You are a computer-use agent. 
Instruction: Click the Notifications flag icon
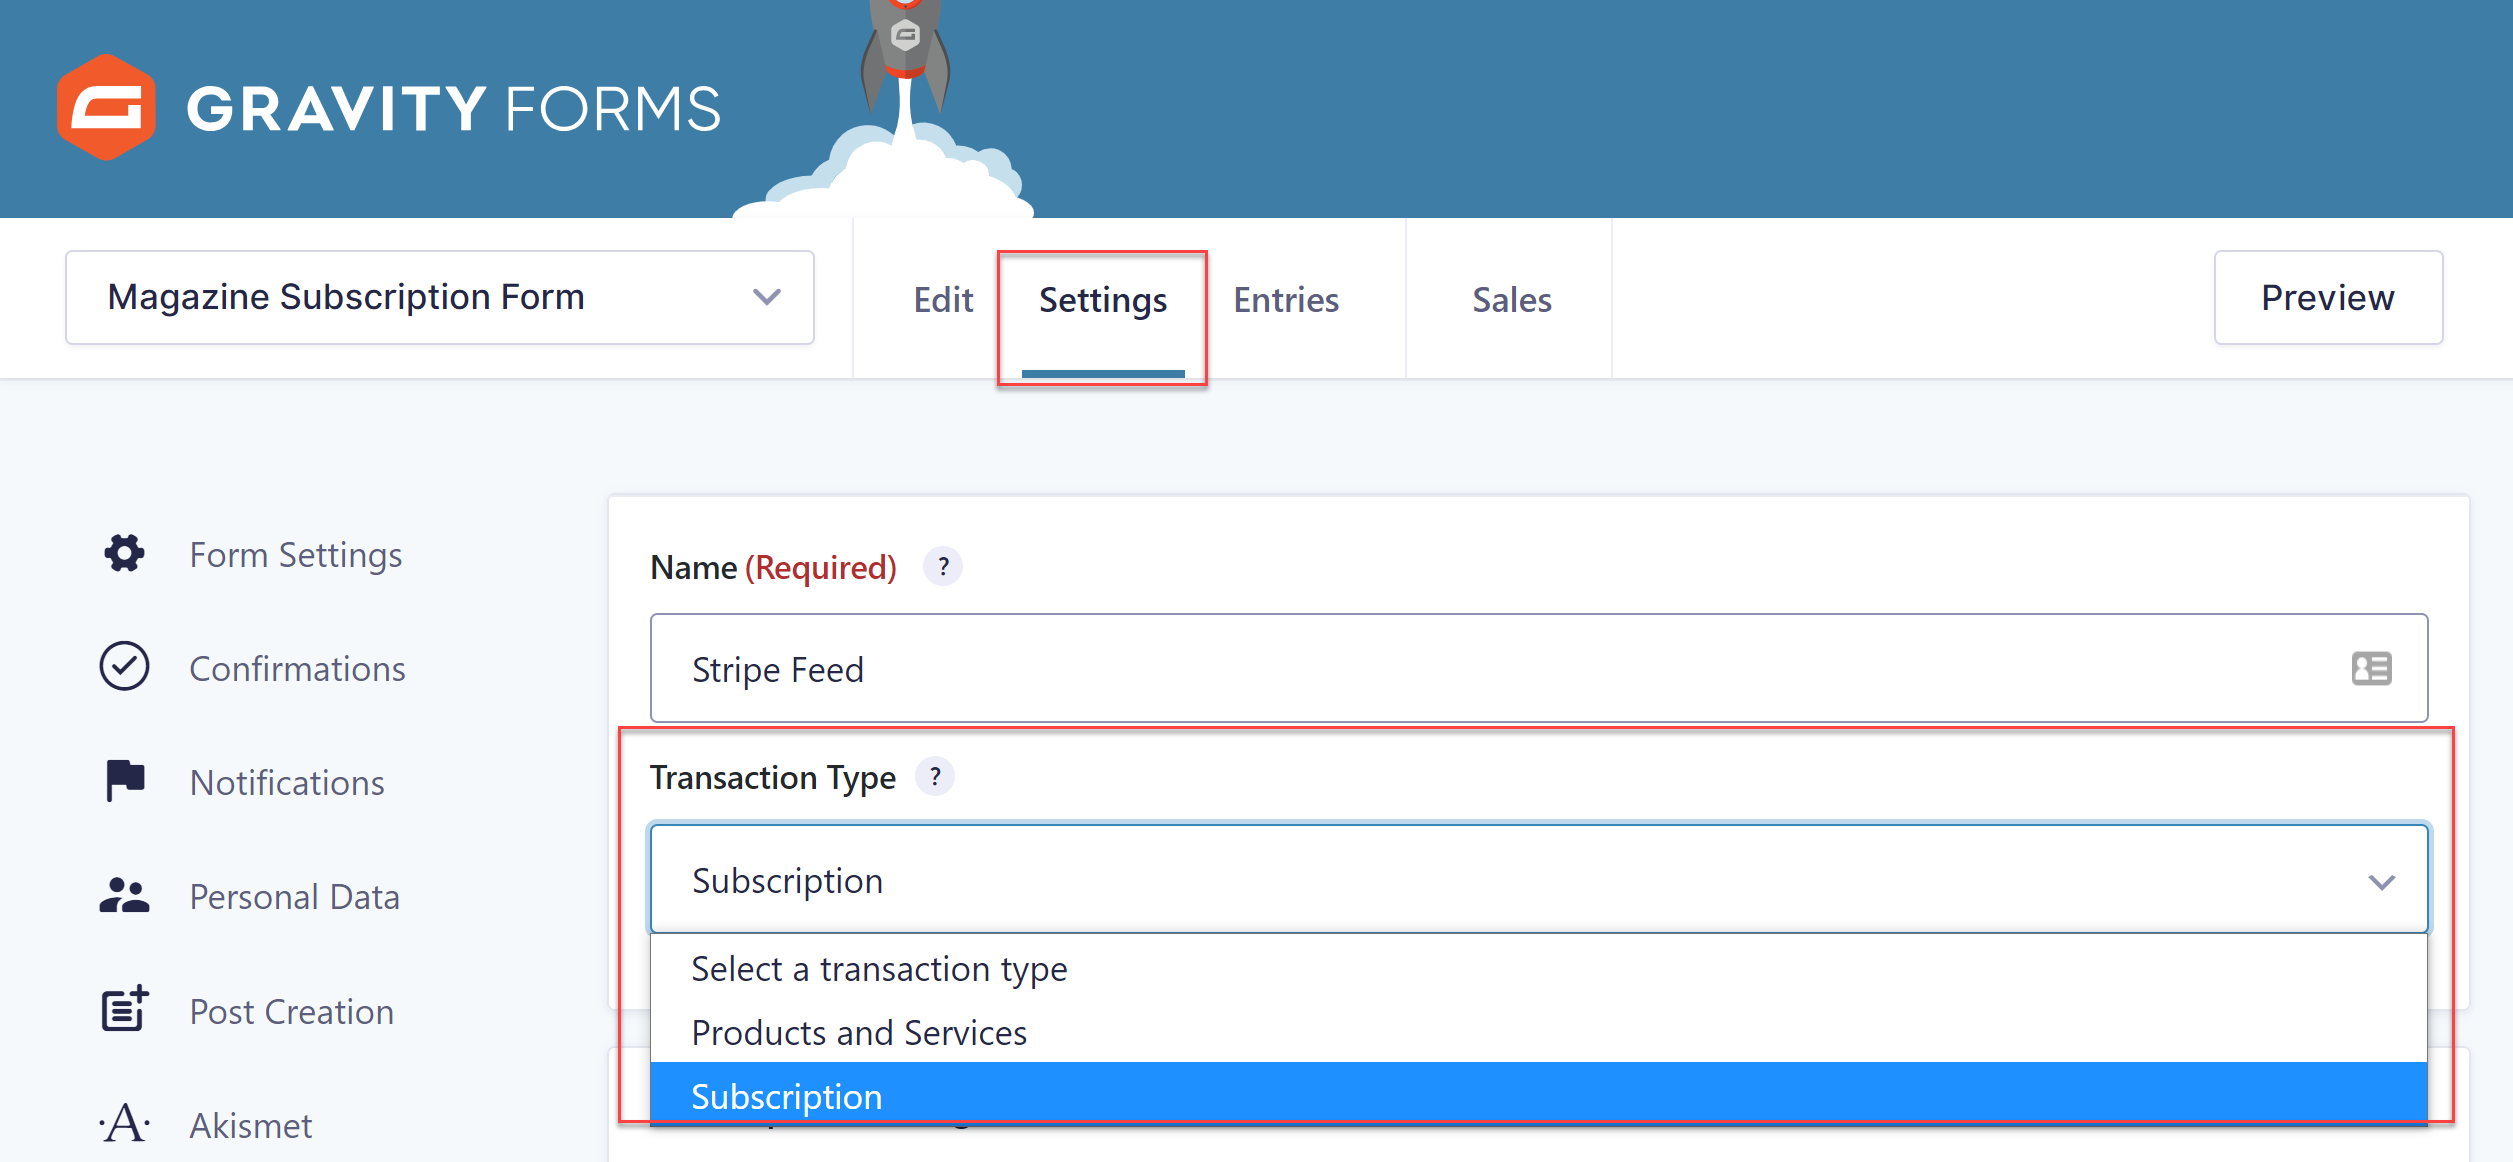click(x=123, y=781)
